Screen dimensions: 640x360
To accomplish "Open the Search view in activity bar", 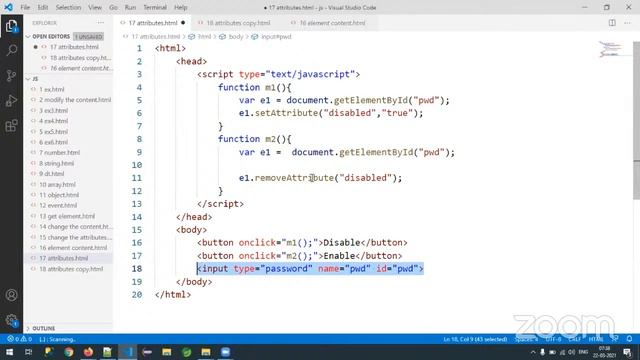I will 11,51.
